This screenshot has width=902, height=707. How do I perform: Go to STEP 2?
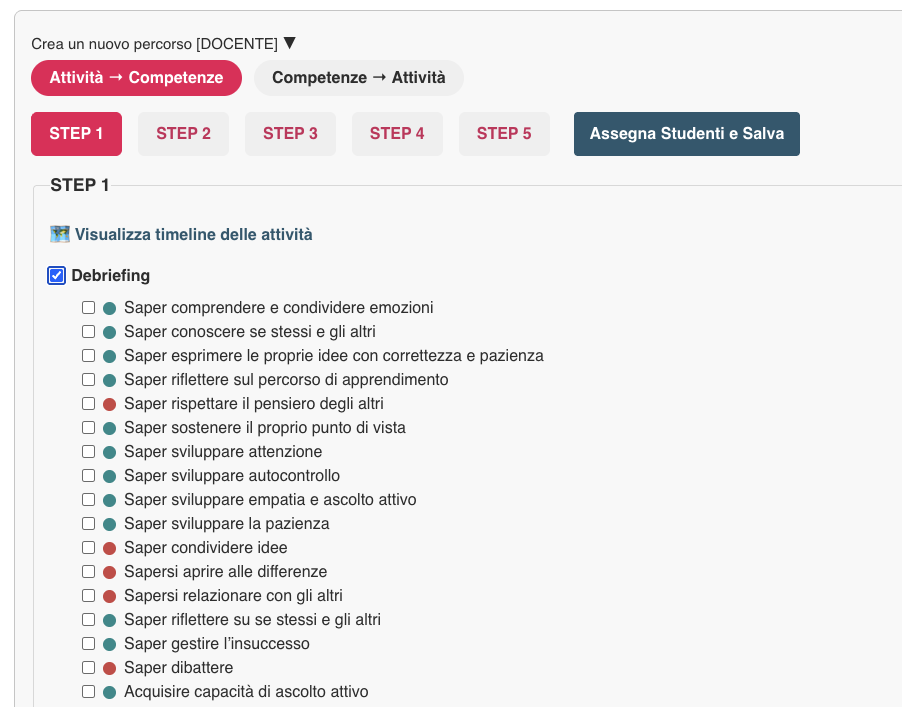(x=183, y=134)
